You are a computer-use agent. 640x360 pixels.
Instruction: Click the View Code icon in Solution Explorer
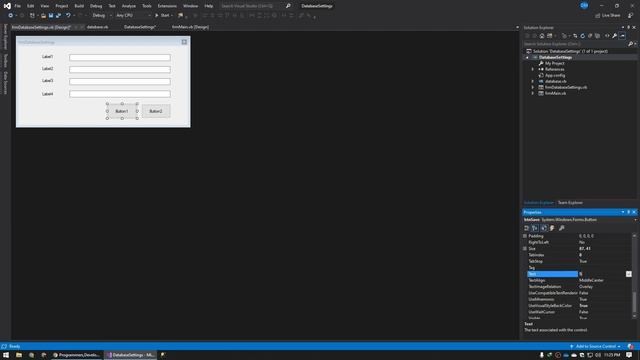(607, 36)
